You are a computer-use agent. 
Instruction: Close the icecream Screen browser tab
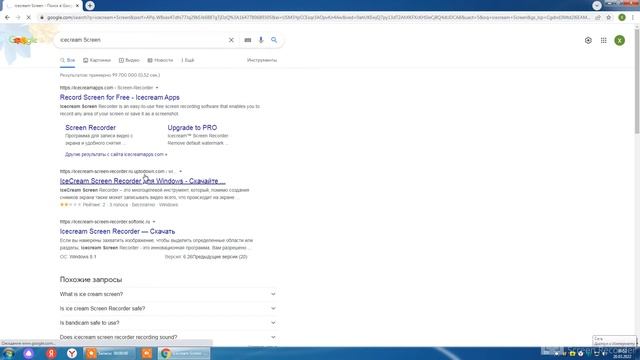click(77, 6)
